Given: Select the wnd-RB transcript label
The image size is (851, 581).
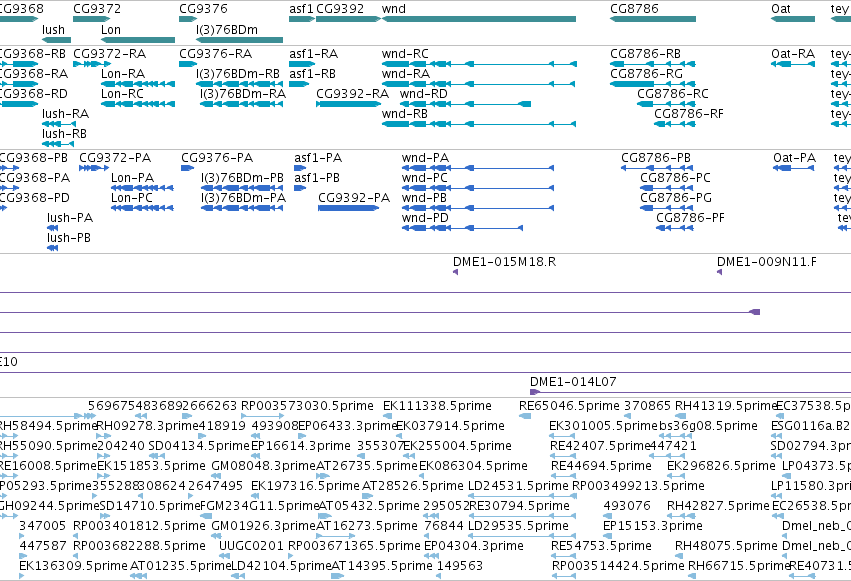Looking at the screenshot, I should click(405, 114).
